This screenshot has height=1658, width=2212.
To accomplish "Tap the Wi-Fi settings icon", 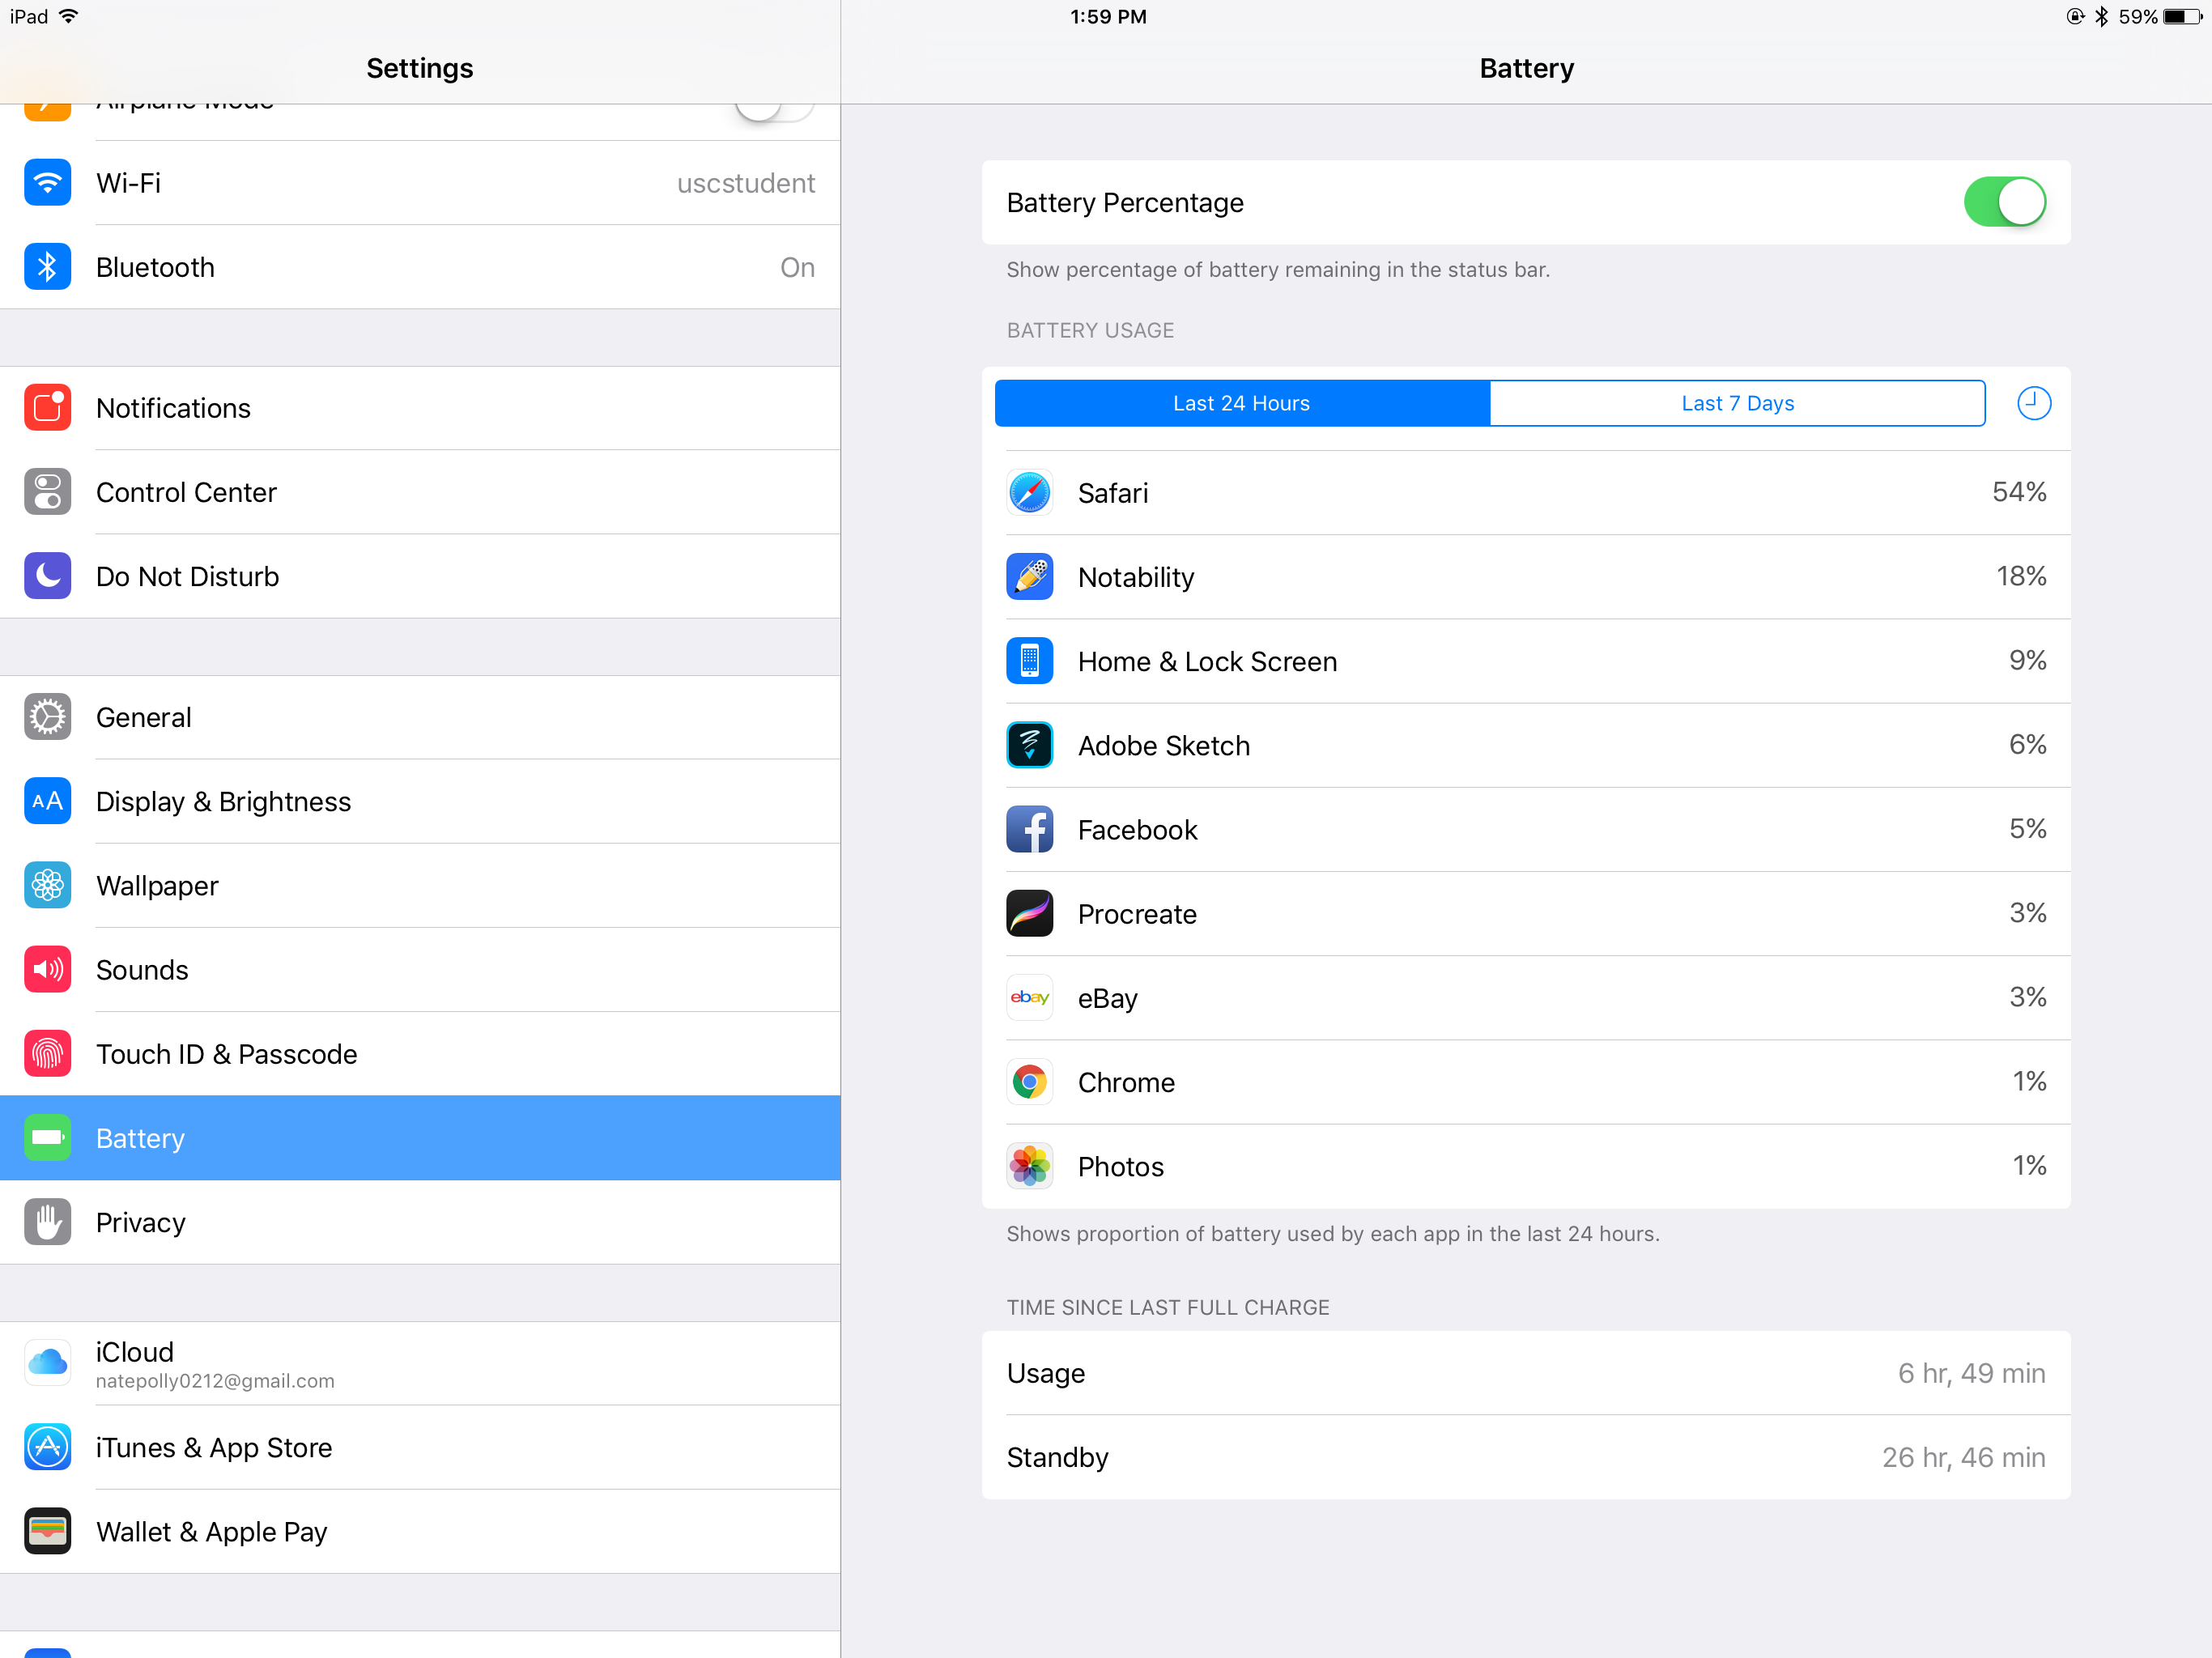I will coord(47,183).
